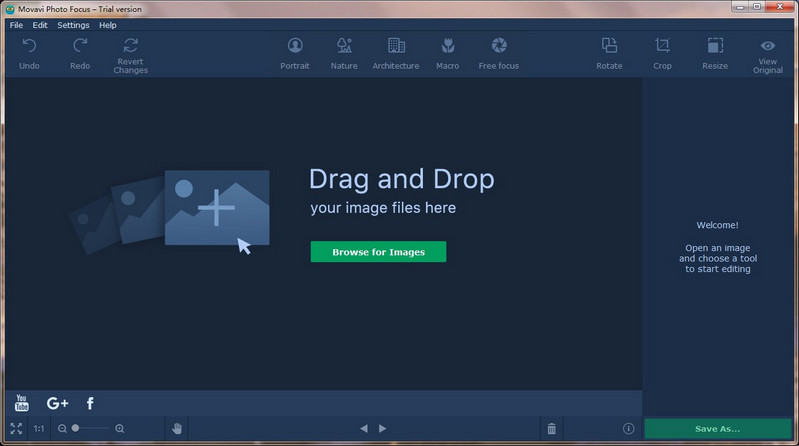The height and width of the screenshot is (446, 799).
Task: Click the fit-to-screen expand icon
Action: 16,429
